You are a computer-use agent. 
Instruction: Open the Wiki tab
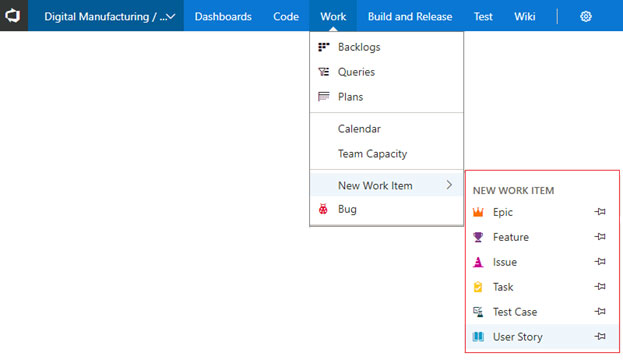tap(524, 16)
